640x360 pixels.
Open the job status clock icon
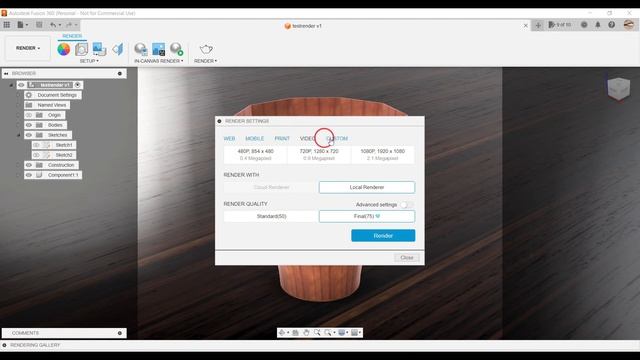pos(584,25)
